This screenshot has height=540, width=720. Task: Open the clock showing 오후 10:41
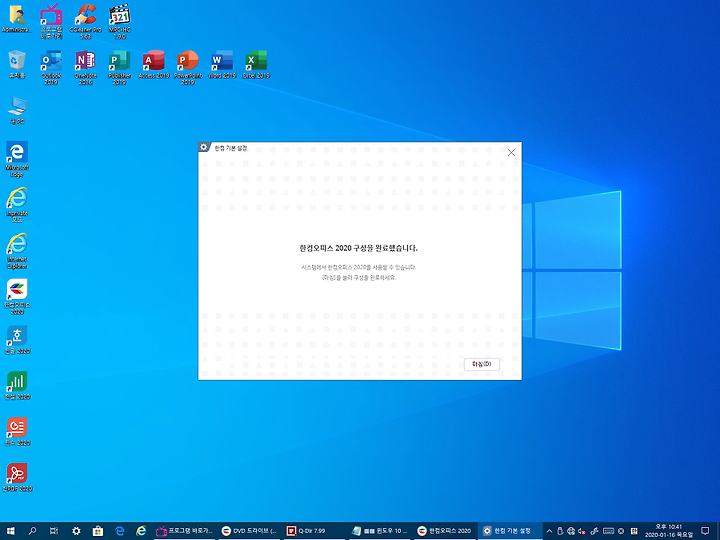[668, 531]
